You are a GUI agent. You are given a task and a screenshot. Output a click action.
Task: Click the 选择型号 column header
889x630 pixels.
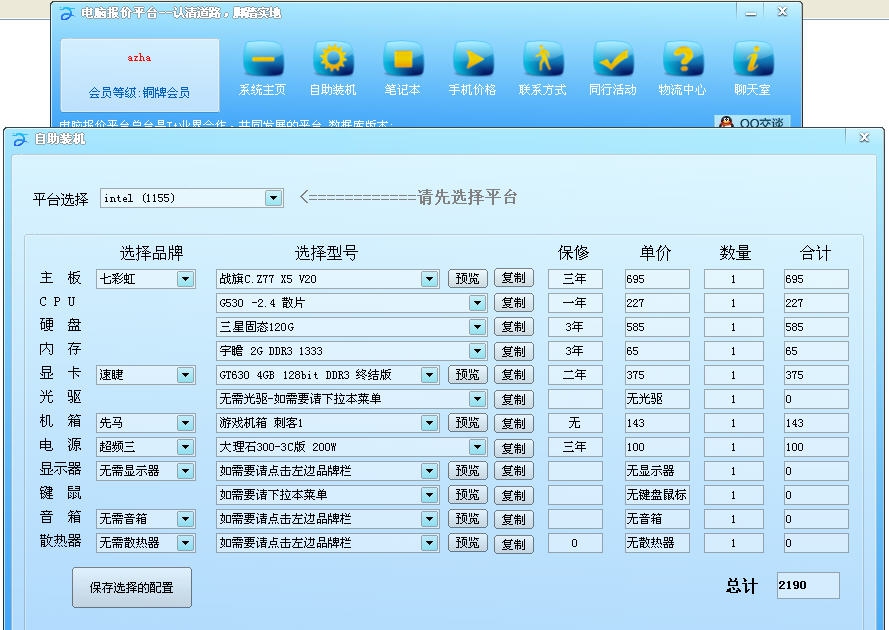pos(326,253)
